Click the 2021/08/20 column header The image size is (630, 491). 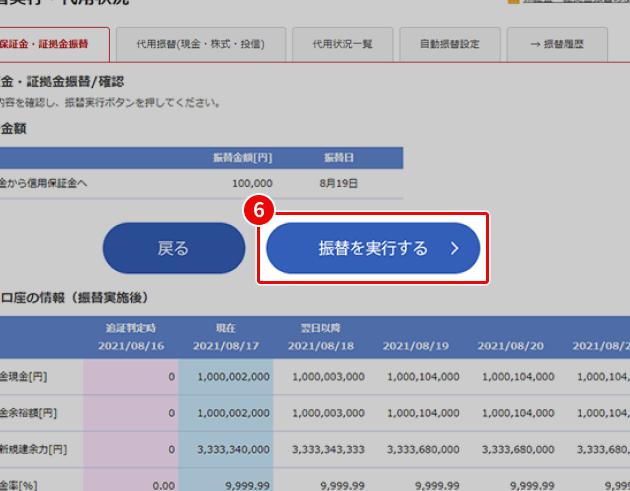coord(510,346)
